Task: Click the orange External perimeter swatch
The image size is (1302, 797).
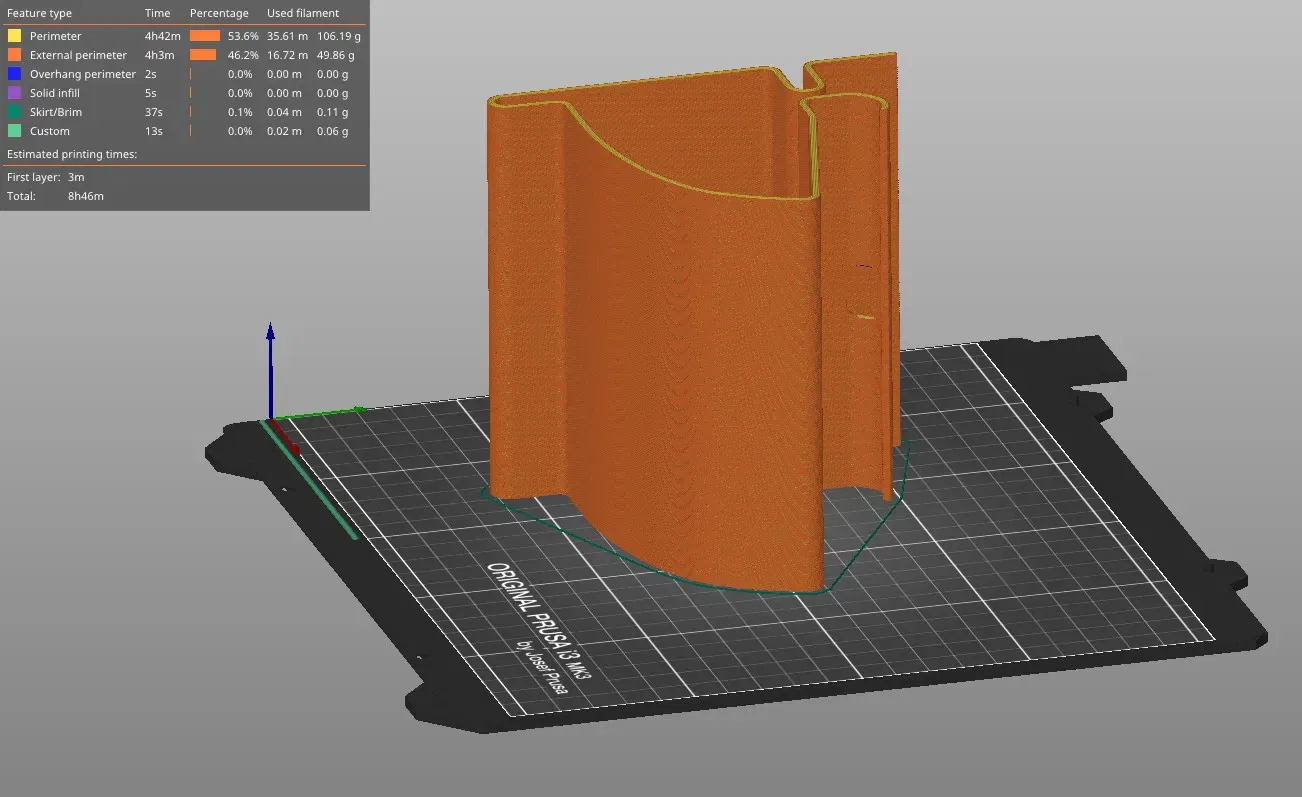Action: click(14, 55)
